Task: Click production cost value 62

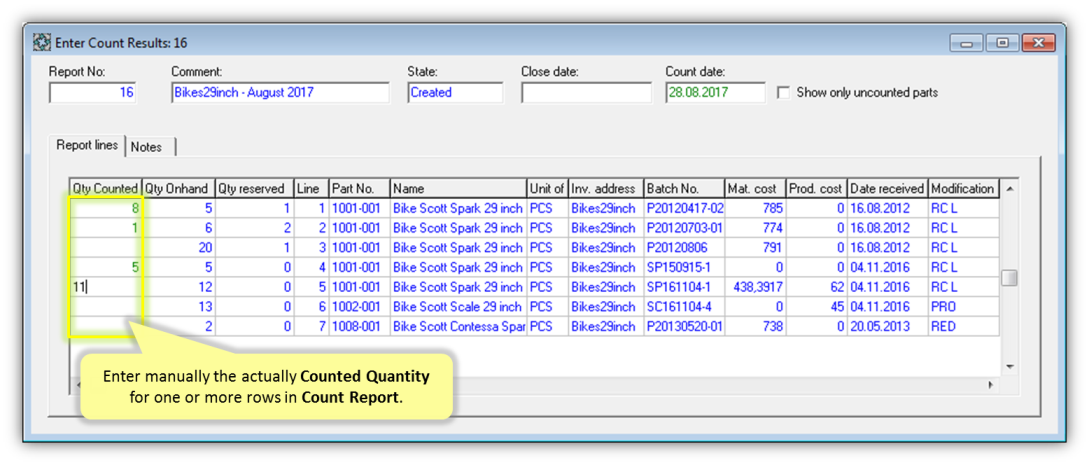Action: click(x=816, y=287)
